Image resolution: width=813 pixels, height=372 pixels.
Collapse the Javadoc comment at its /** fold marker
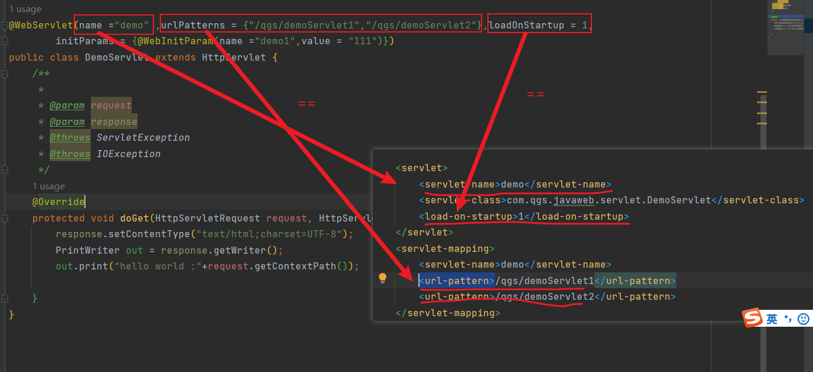click(x=4, y=74)
